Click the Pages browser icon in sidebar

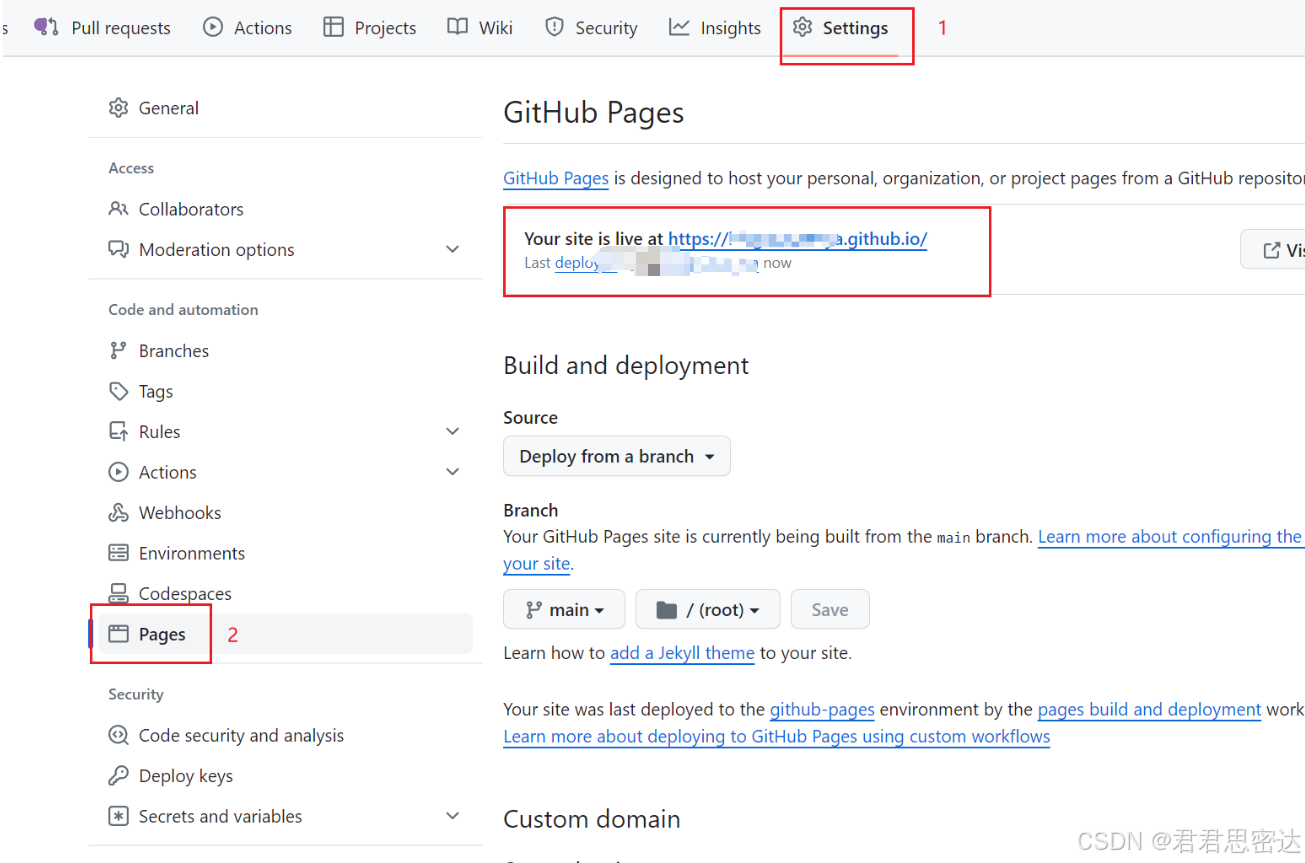point(119,634)
